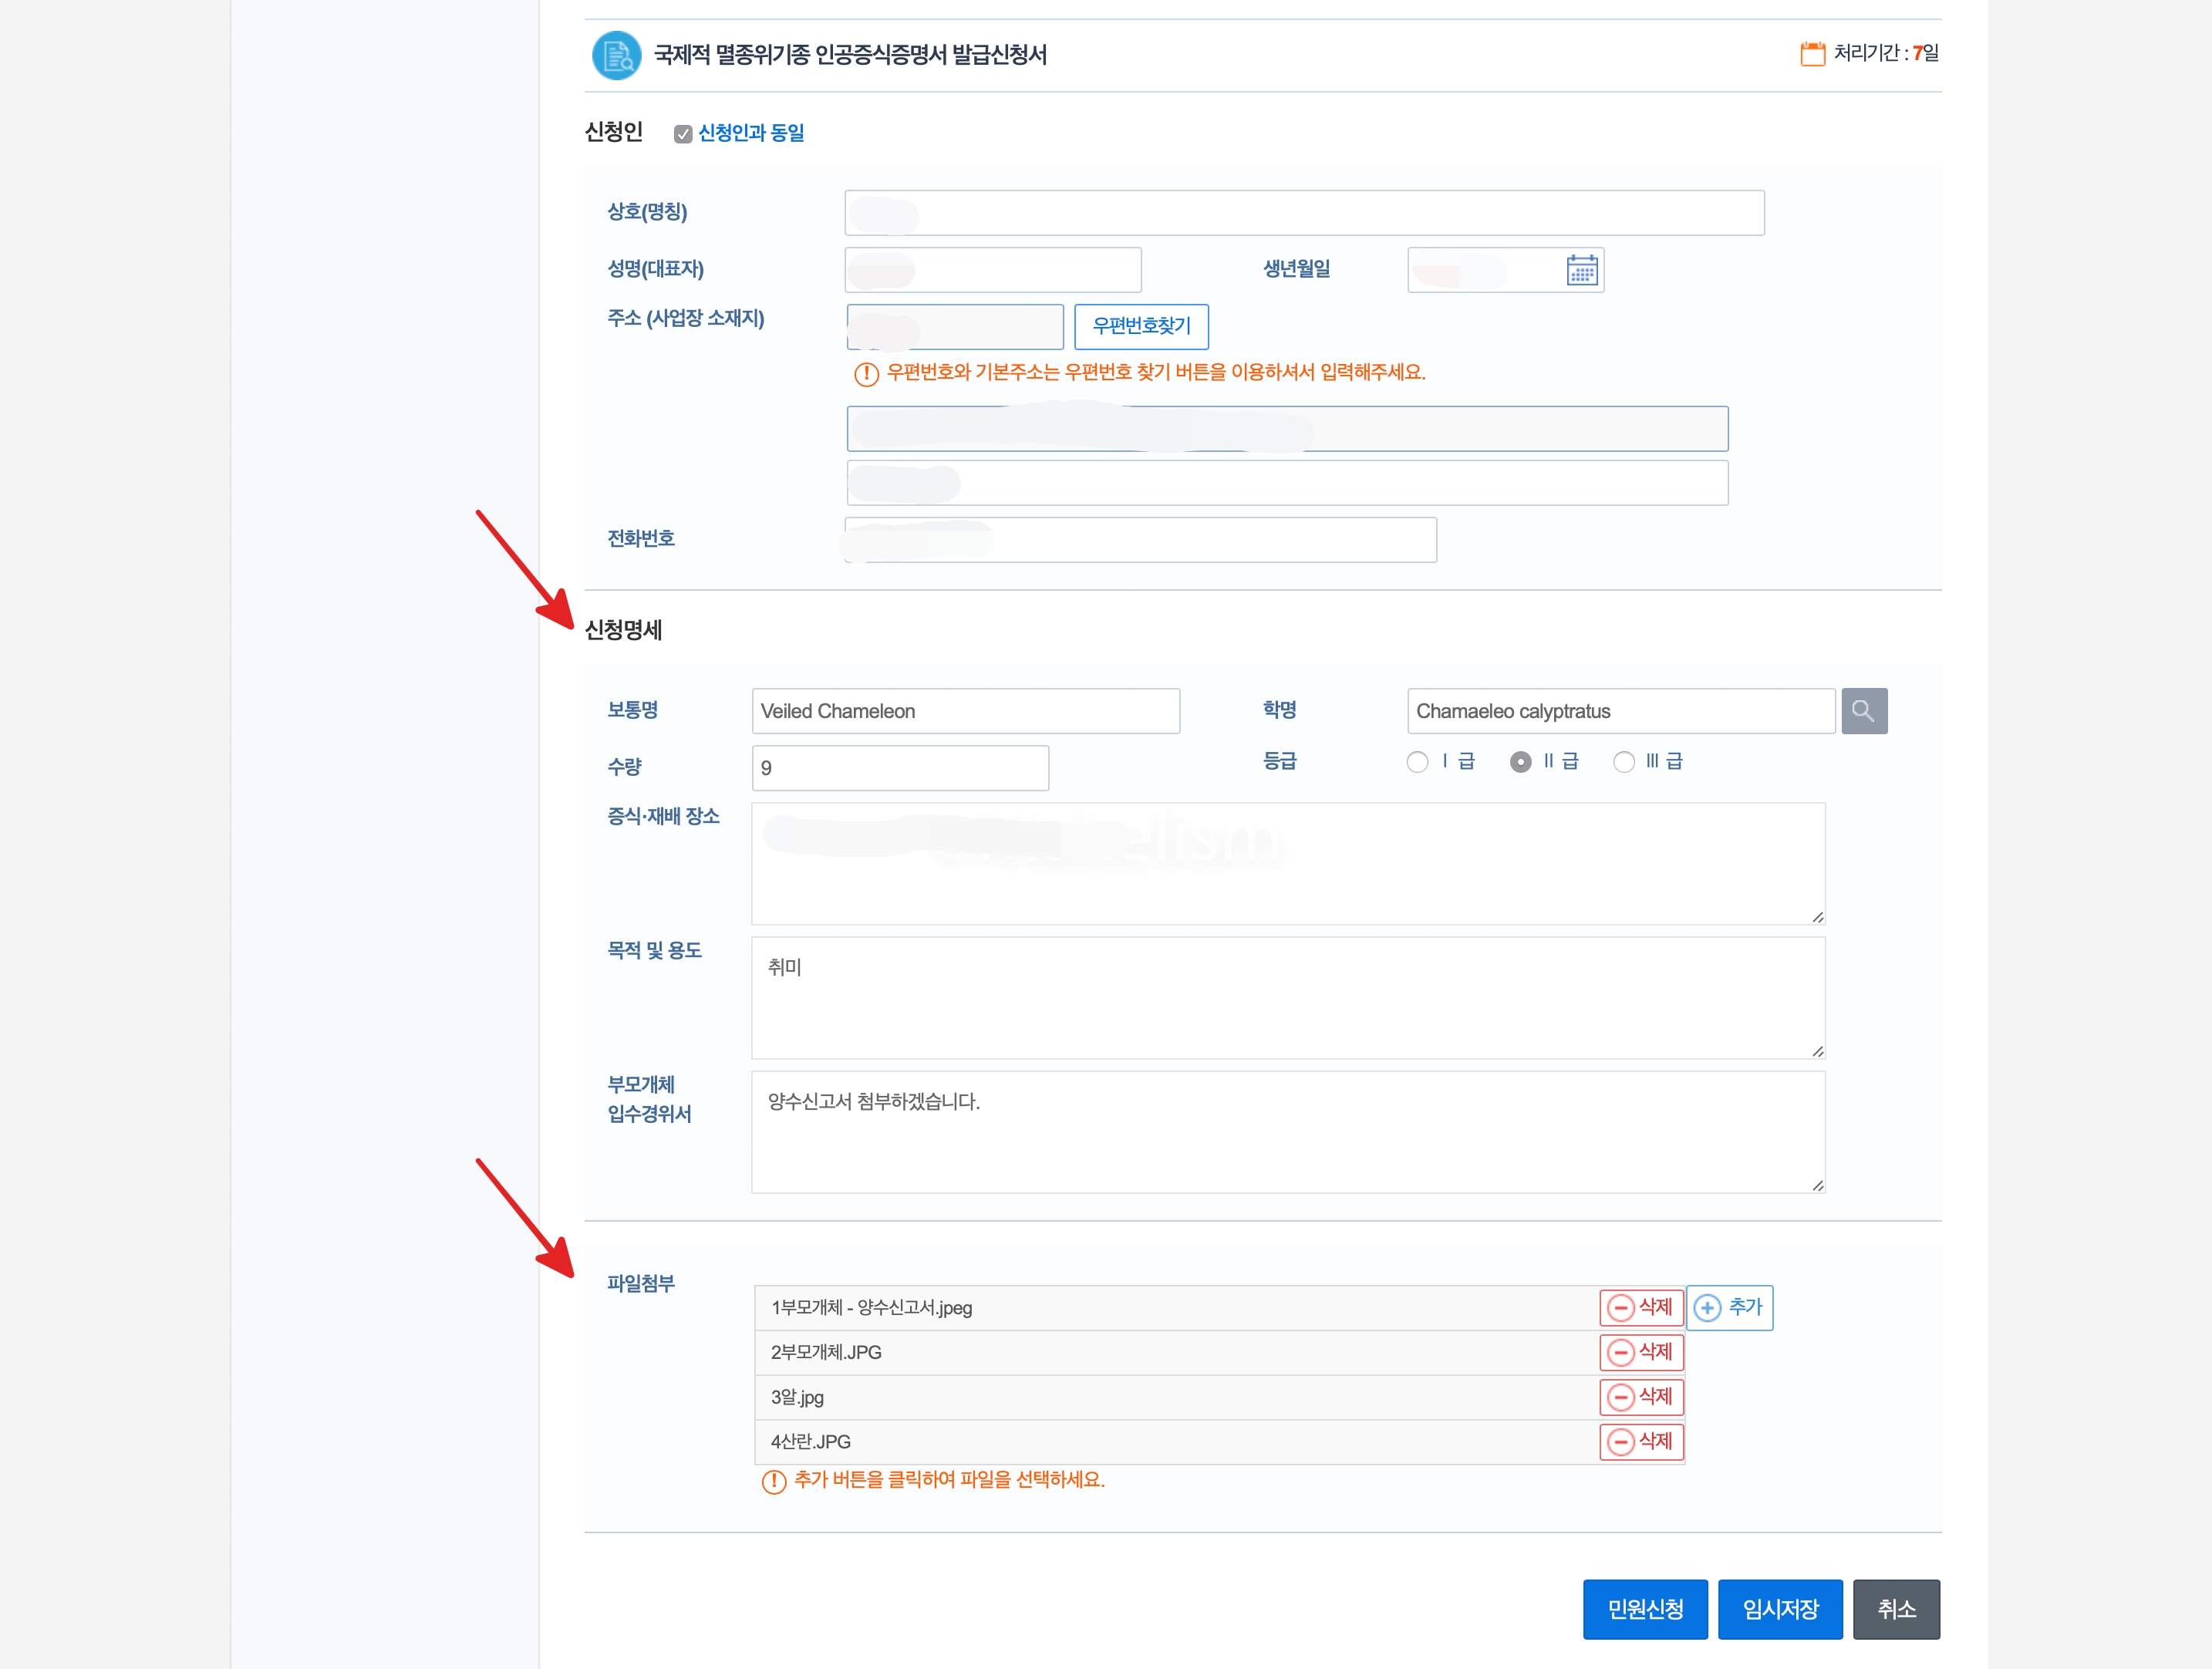
Task: Click the 추가 plus button to add file
Action: (x=1729, y=1307)
